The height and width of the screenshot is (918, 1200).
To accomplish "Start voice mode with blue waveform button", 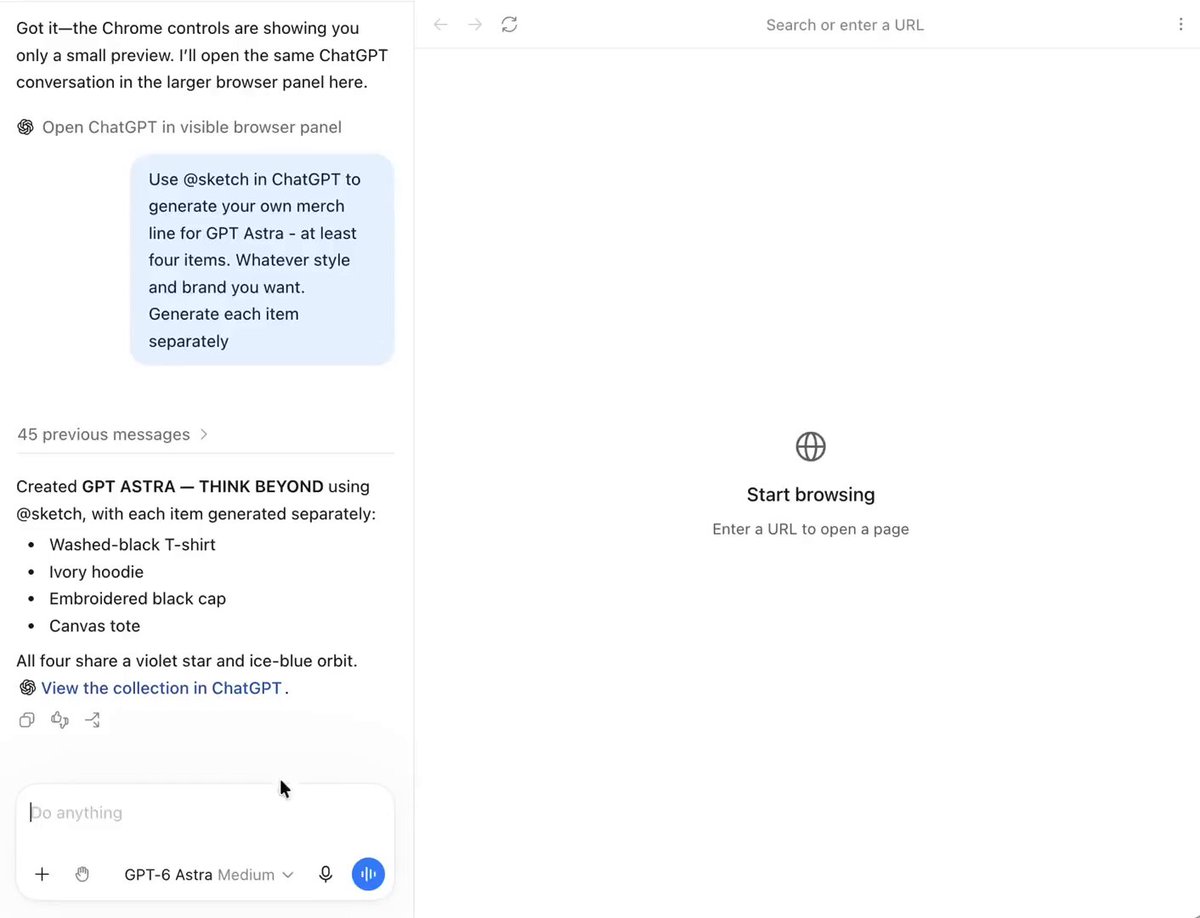I will [368, 874].
